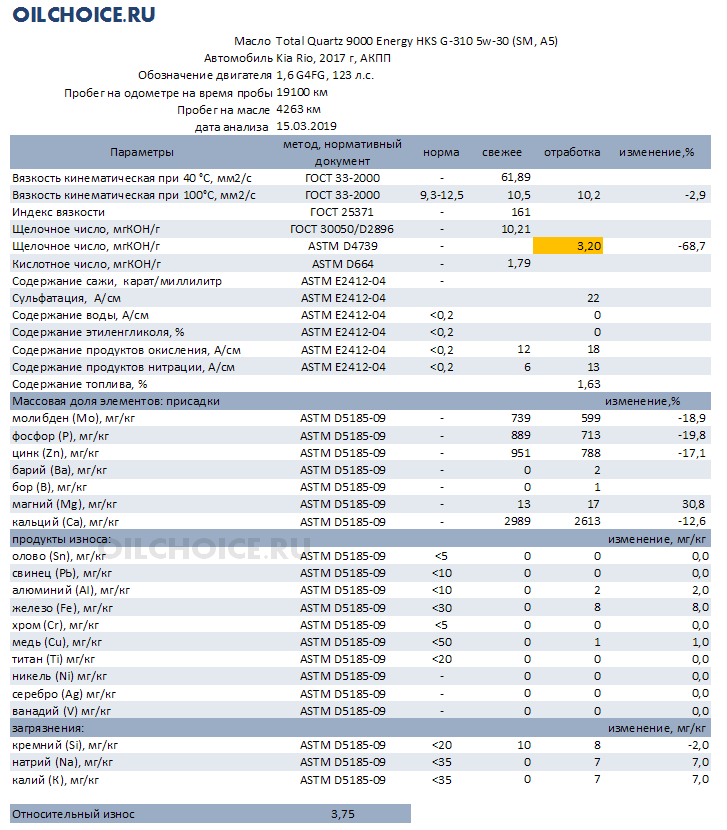
Task: Click the 'ванадий (V) мг/кг' row label
Action: point(61,711)
